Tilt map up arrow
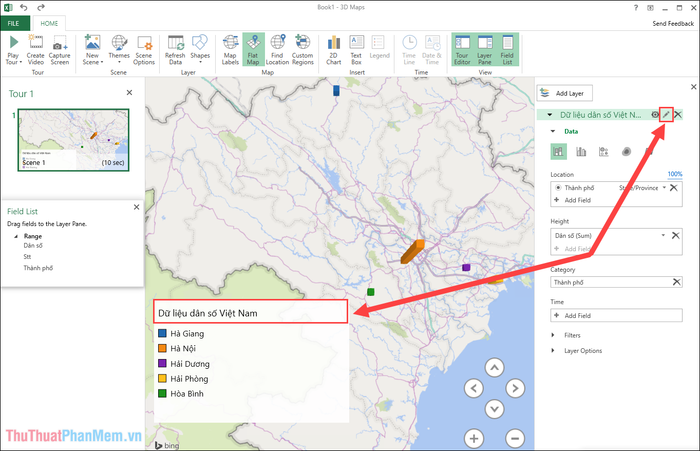The width and height of the screenshot is (700, 451). pyautogui.click(x=494, y=368)
